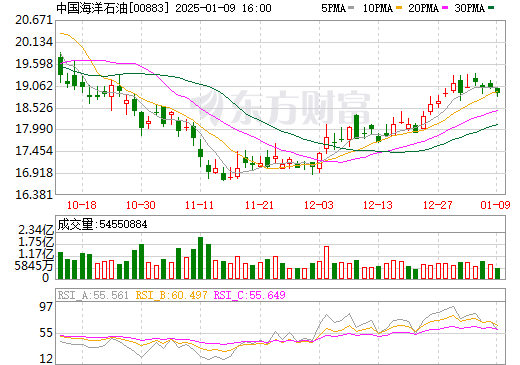This screenshot has height=365, width=520.
Task: Click the RSI_B value label
Action: tap(171, 295)
